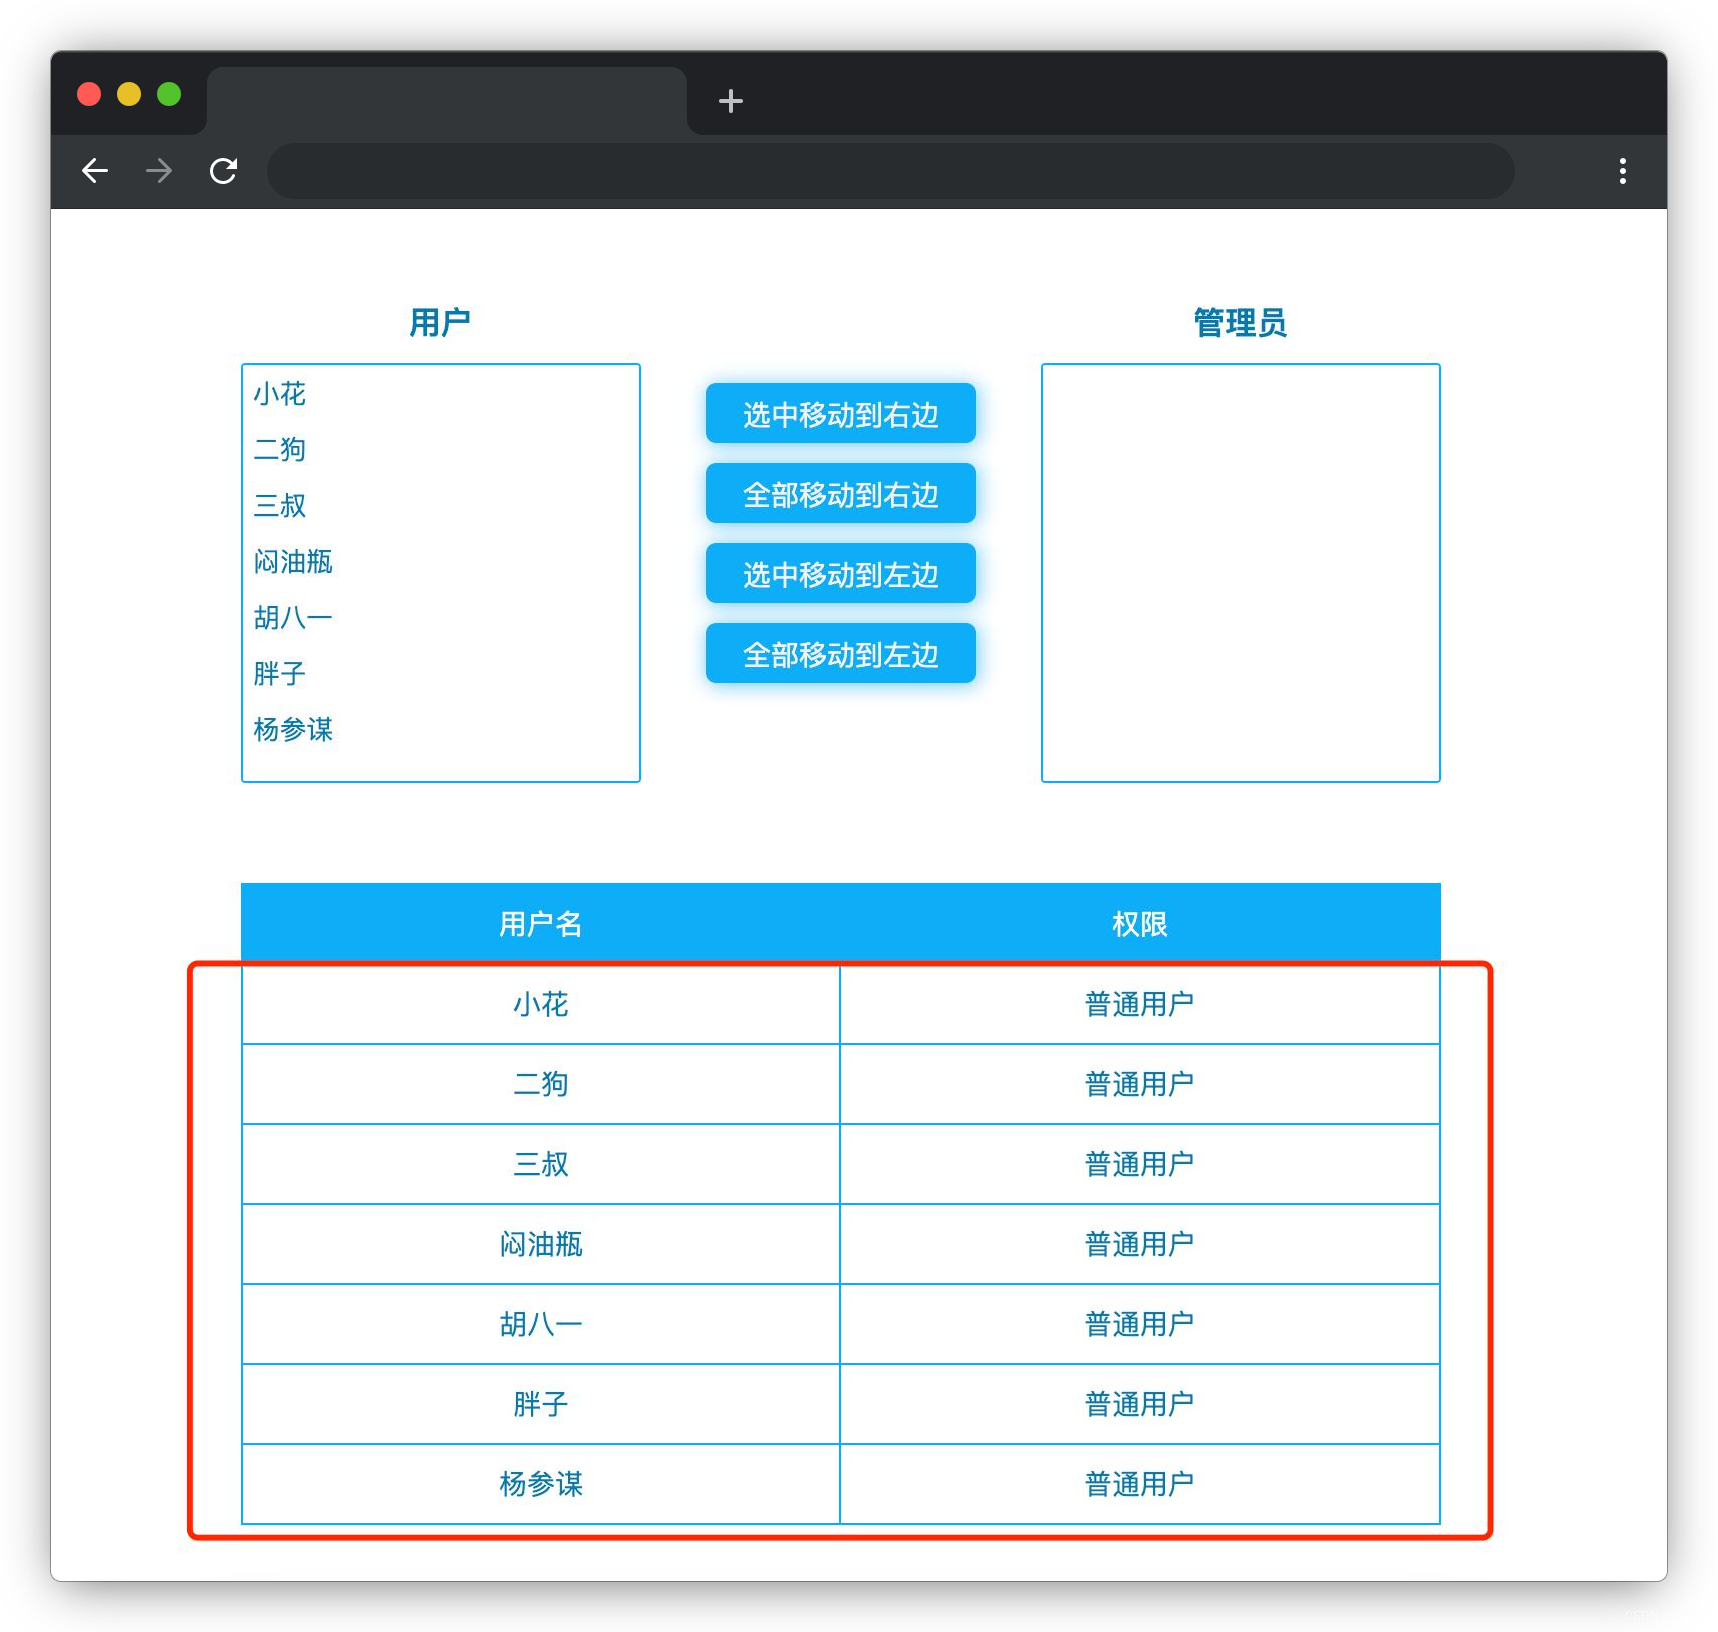
Task: Click the 管理员 heading
Action: click(x=1240, y=323)
